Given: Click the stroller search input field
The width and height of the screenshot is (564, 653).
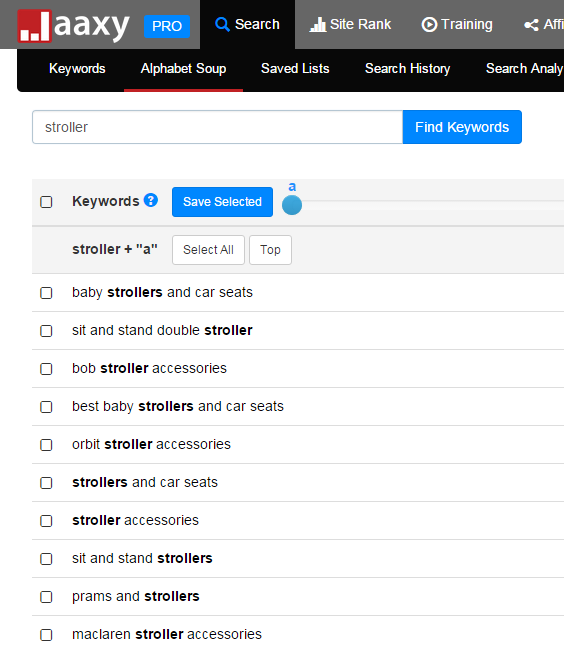Looking at the screenshot, I should [x=217, y=127].
